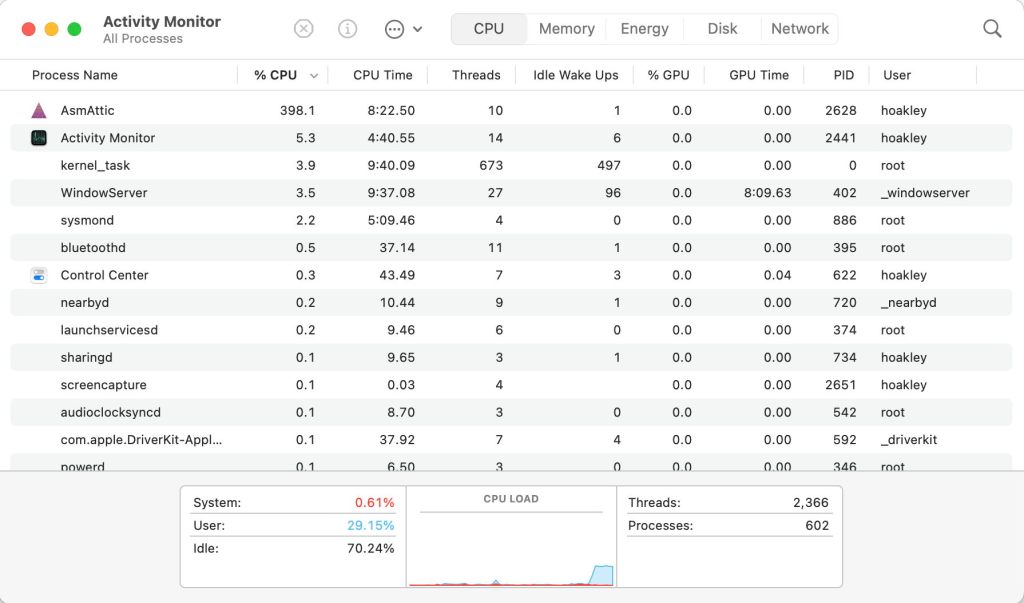This screenshot has height=603, width=1024.
Task: Click the System 0.61% value
Action: 374,502
